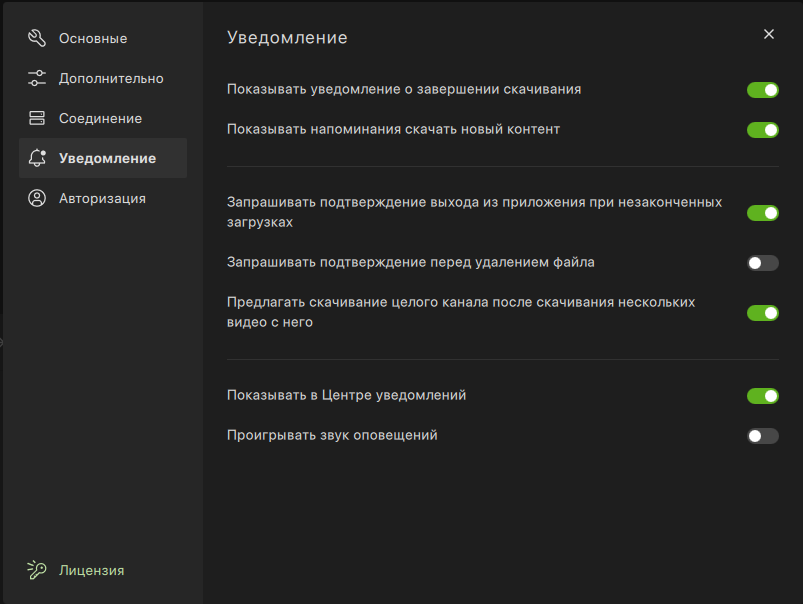
Task: Click the server icon beside Соединение
Action: click(x=37, y=119)
